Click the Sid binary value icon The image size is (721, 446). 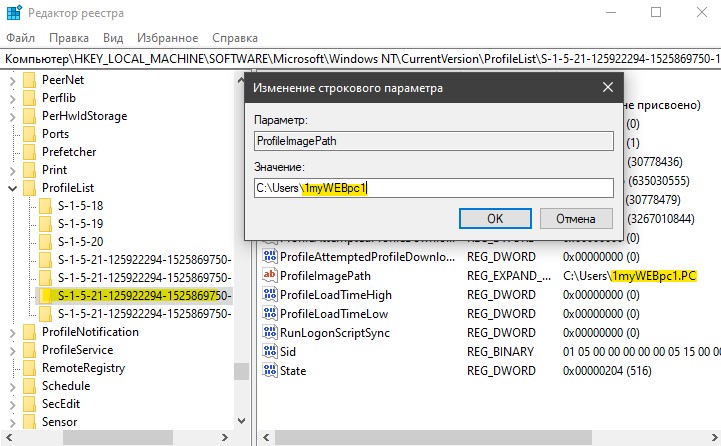(270, 351)
